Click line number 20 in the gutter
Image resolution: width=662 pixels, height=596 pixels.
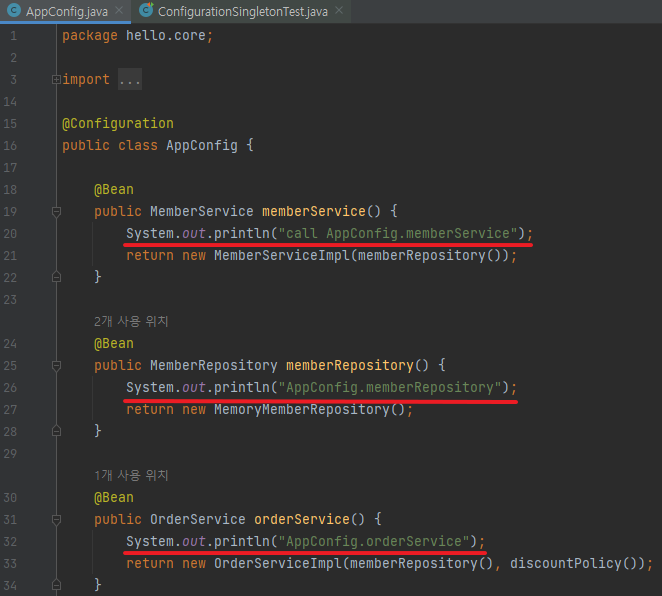tap(10, 233)
